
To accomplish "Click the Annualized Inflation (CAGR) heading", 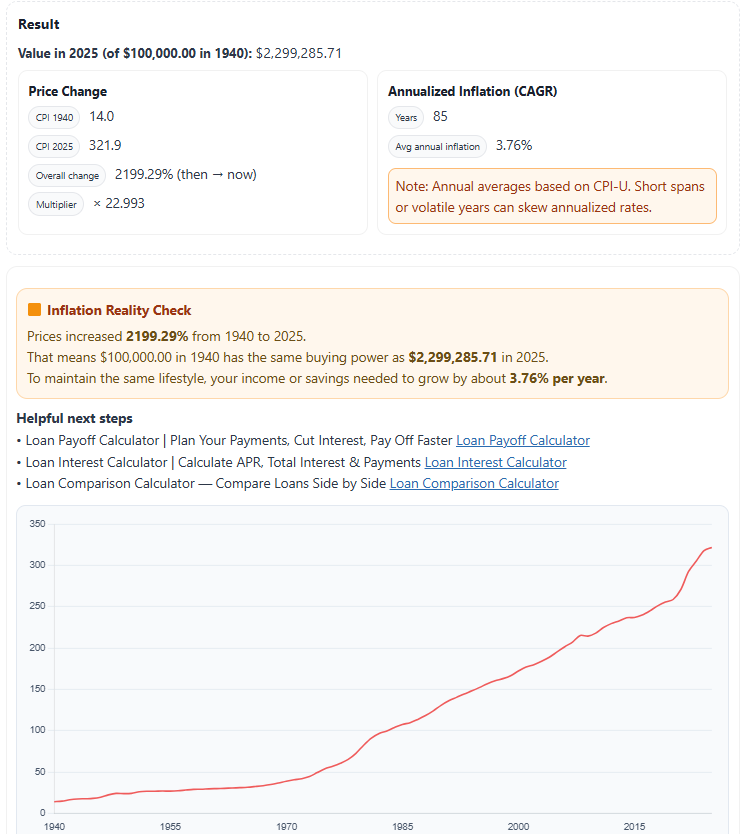I will tap(473, 91).
